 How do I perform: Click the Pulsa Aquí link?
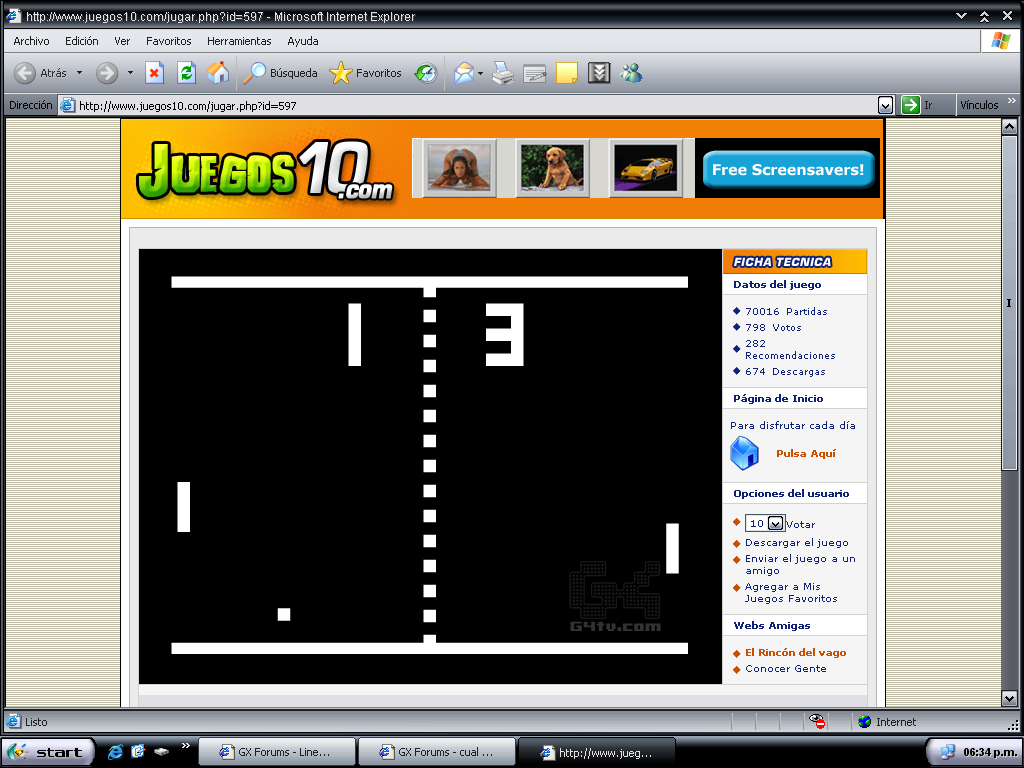click(x=806, y=453)
